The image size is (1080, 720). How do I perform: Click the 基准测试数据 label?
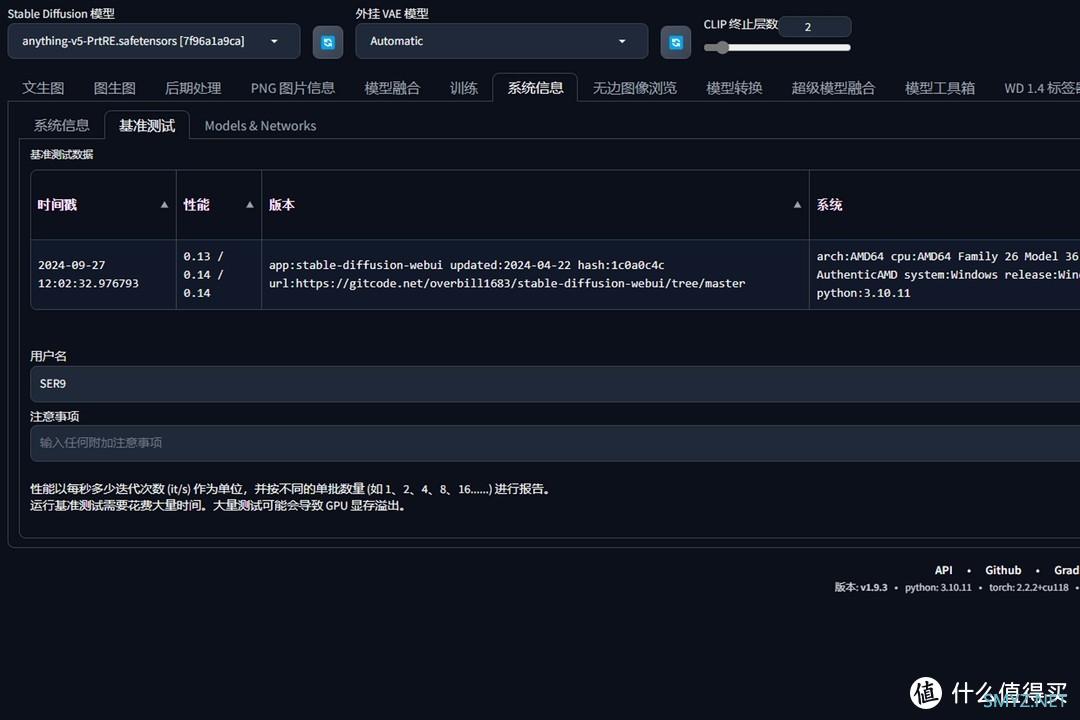(61, 154)
